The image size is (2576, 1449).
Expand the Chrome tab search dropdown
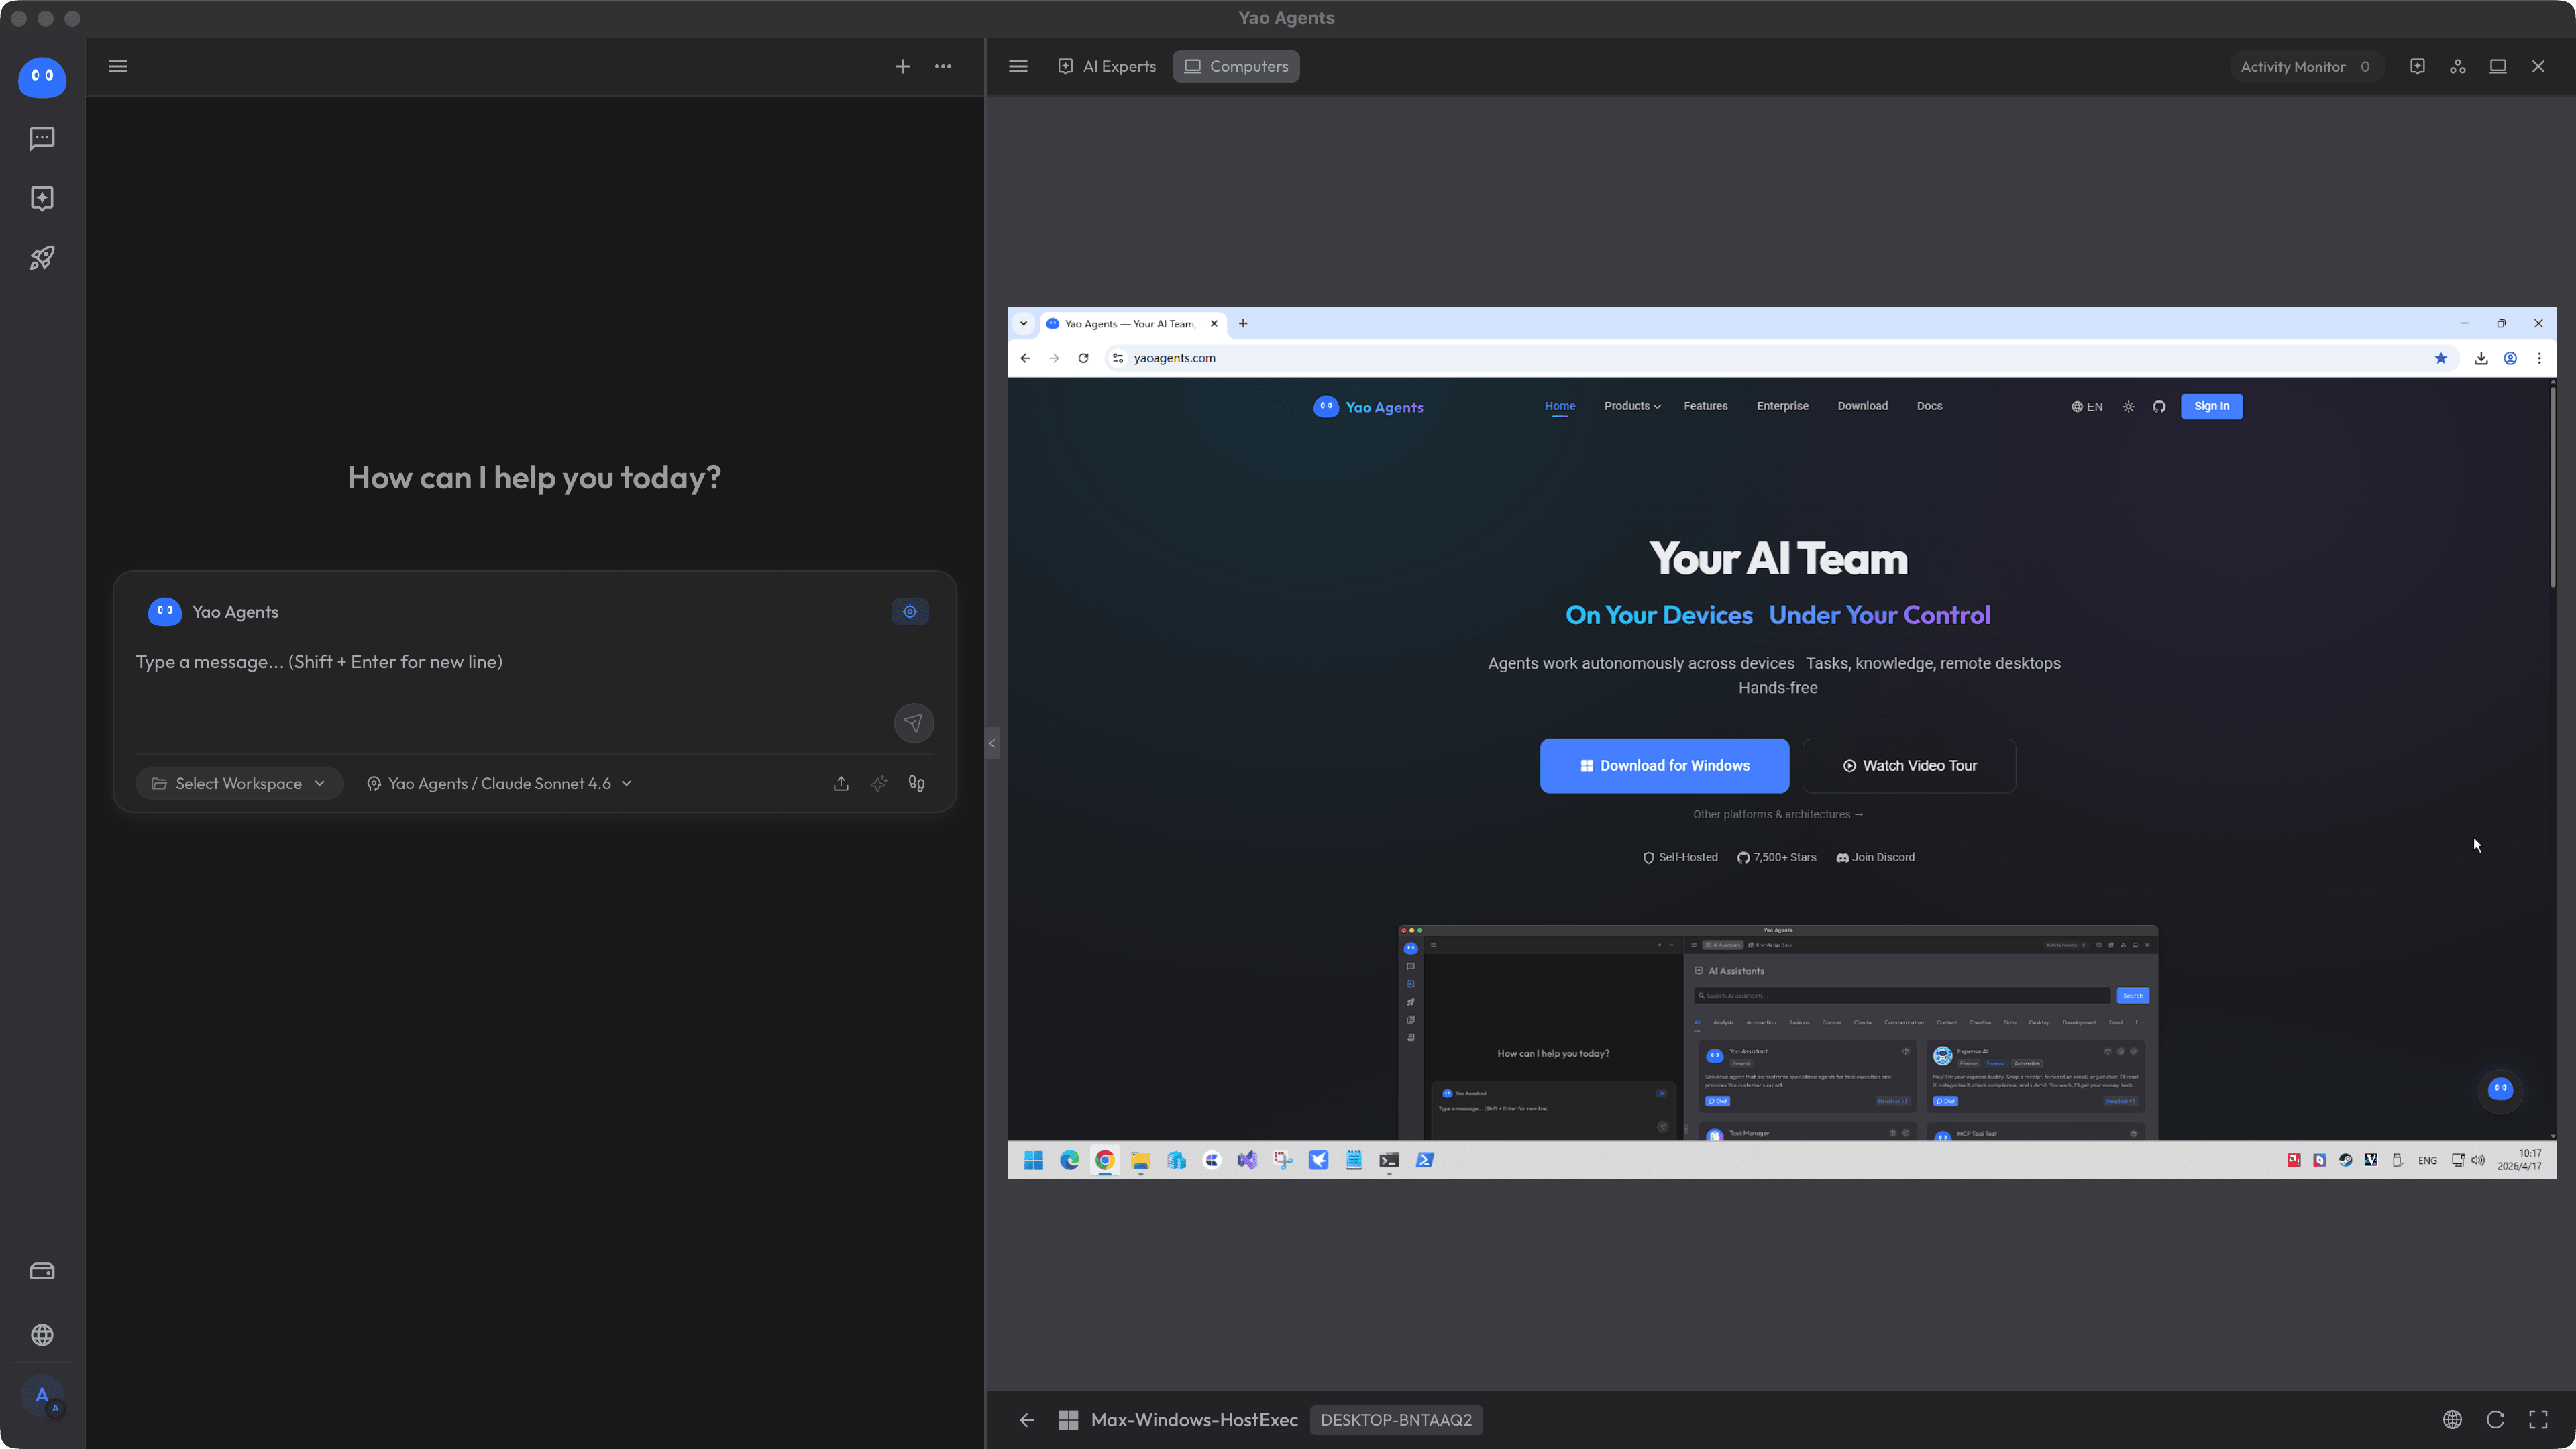[1023, 323]
